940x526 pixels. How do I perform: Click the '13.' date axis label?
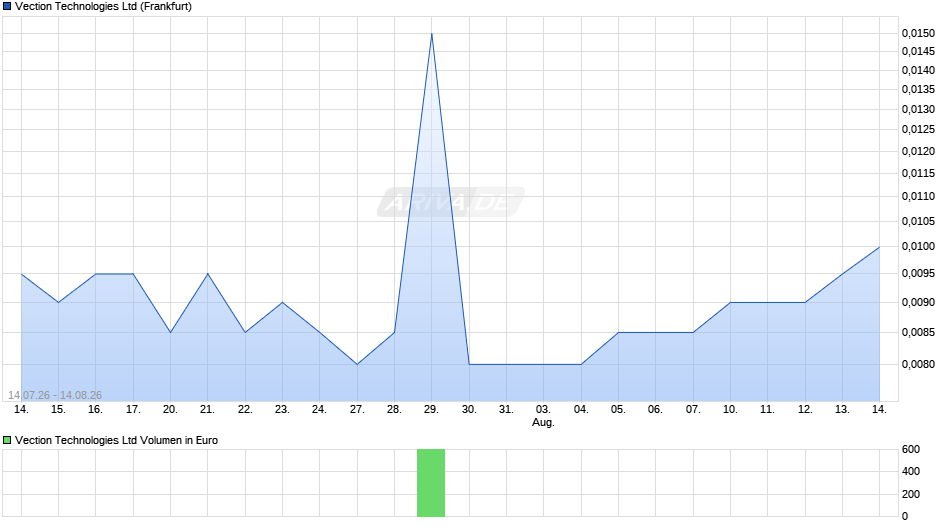tap(842, 409)
